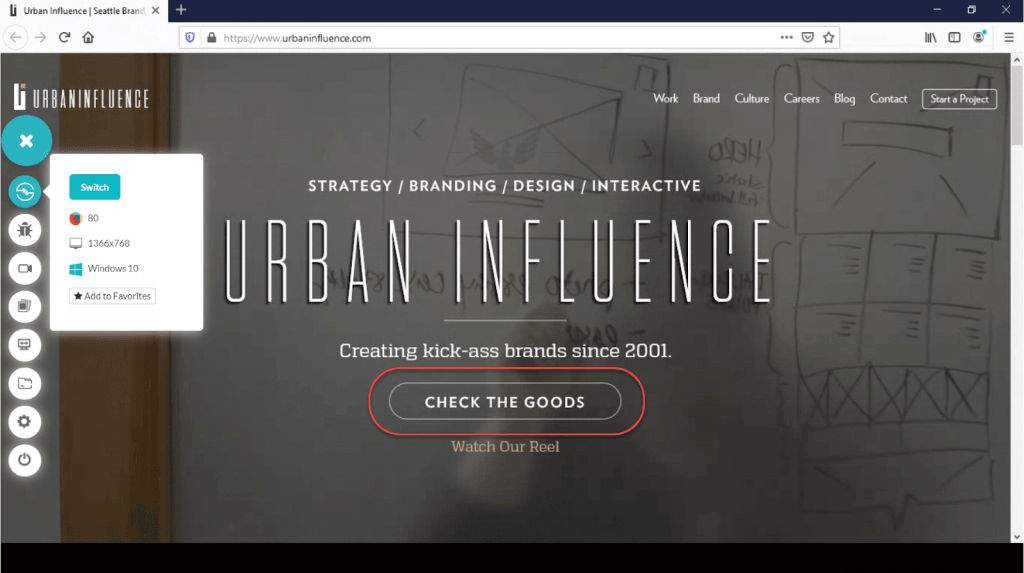Go forward with the browser forward arrow
Viewport: 1024px width, 573px height.
[40, 38]
